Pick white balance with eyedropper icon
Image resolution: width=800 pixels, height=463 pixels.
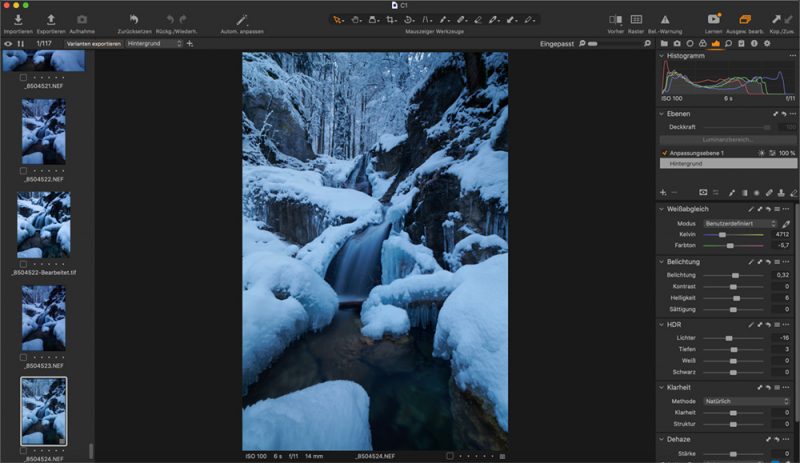coord(786,224)
